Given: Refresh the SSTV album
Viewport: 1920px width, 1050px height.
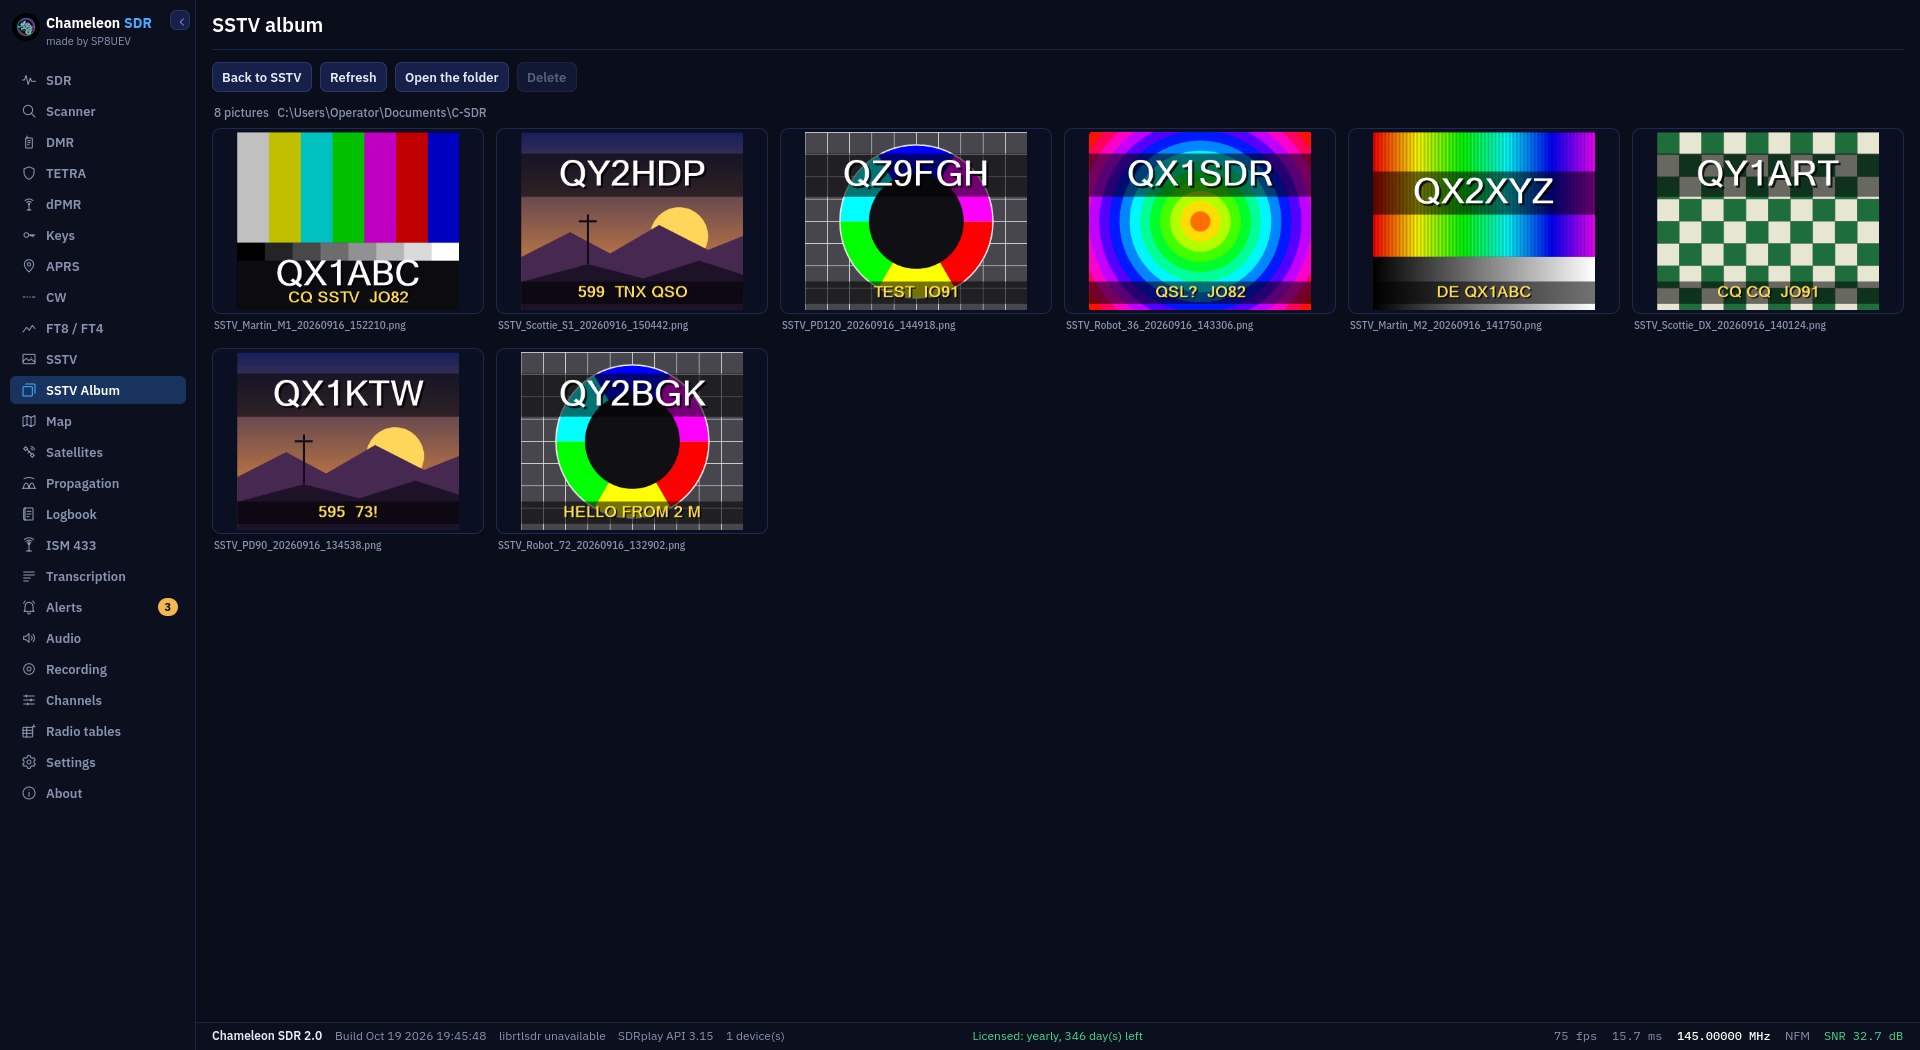Looking at the screenshot, I should (x=353, y=77).
